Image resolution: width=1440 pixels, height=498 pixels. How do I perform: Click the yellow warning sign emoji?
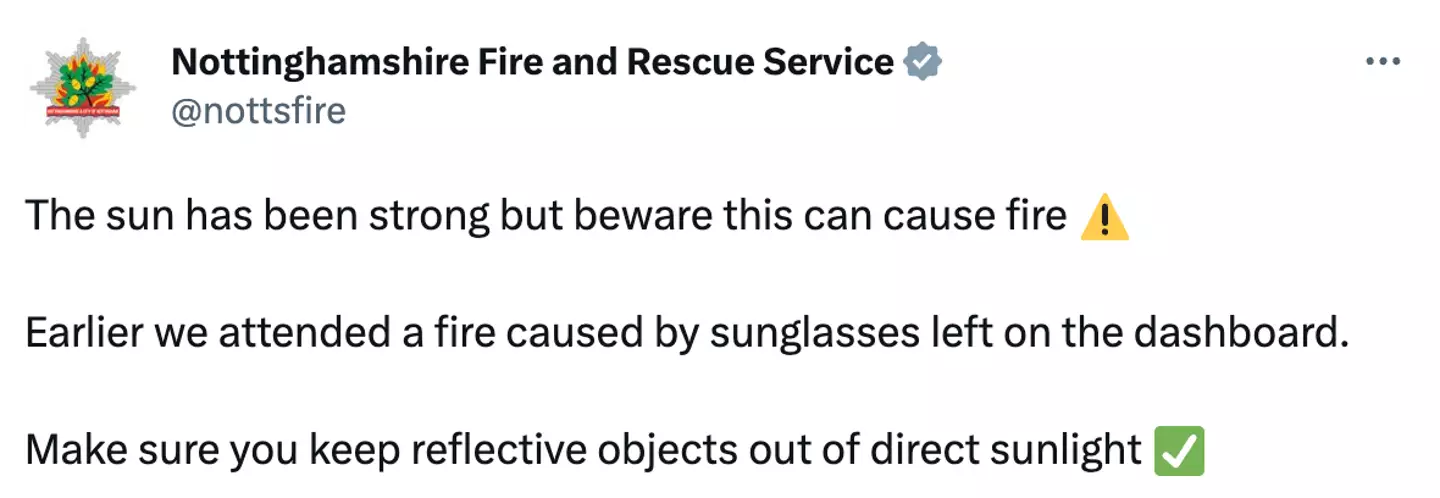[1105, 217]
